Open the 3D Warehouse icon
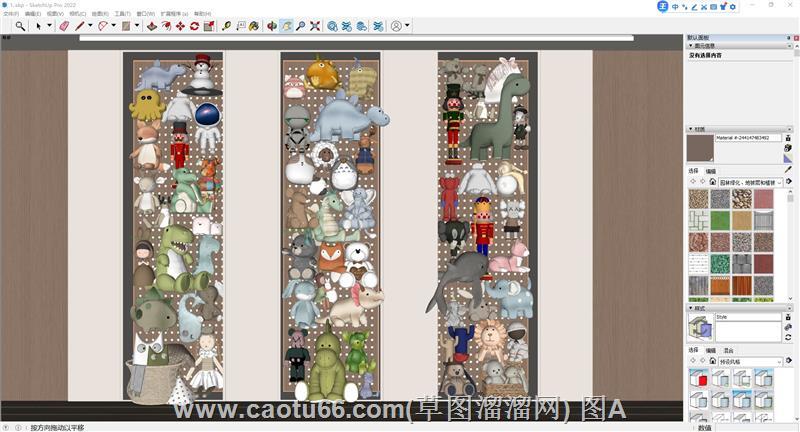This screenshot has height=432, width=800. tap(333, 26)
